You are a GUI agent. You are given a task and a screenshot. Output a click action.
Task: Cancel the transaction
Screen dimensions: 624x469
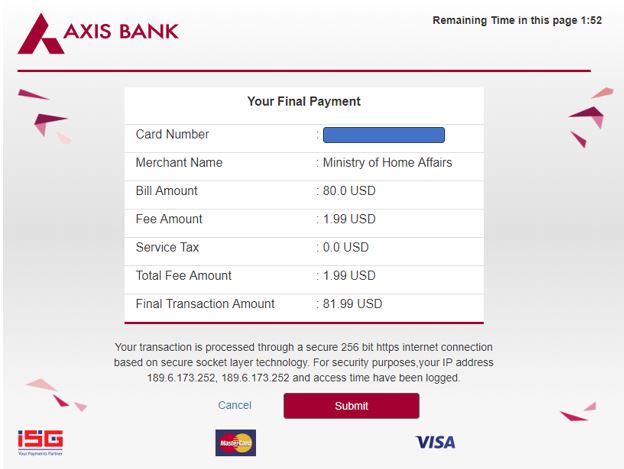(x=235, y=405)
